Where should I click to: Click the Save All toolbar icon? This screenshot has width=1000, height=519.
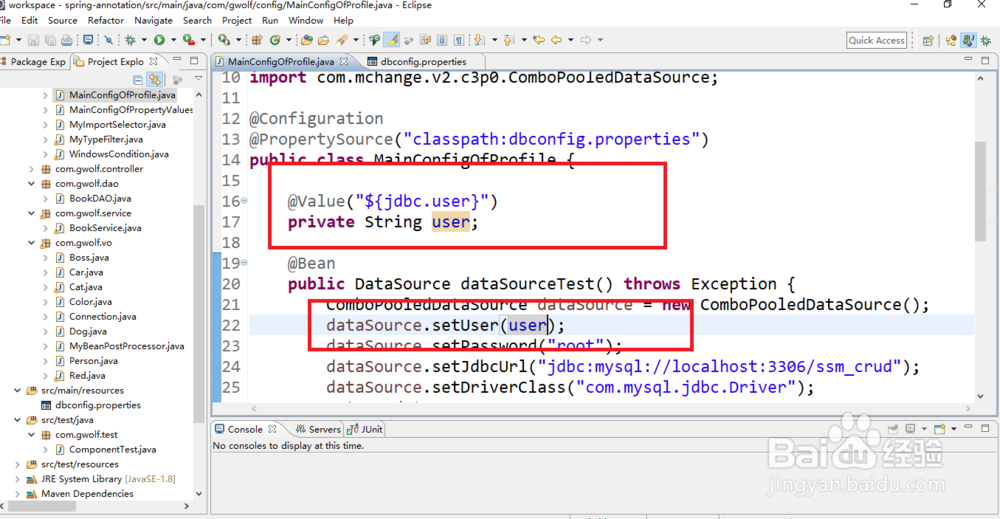point(50,40)
